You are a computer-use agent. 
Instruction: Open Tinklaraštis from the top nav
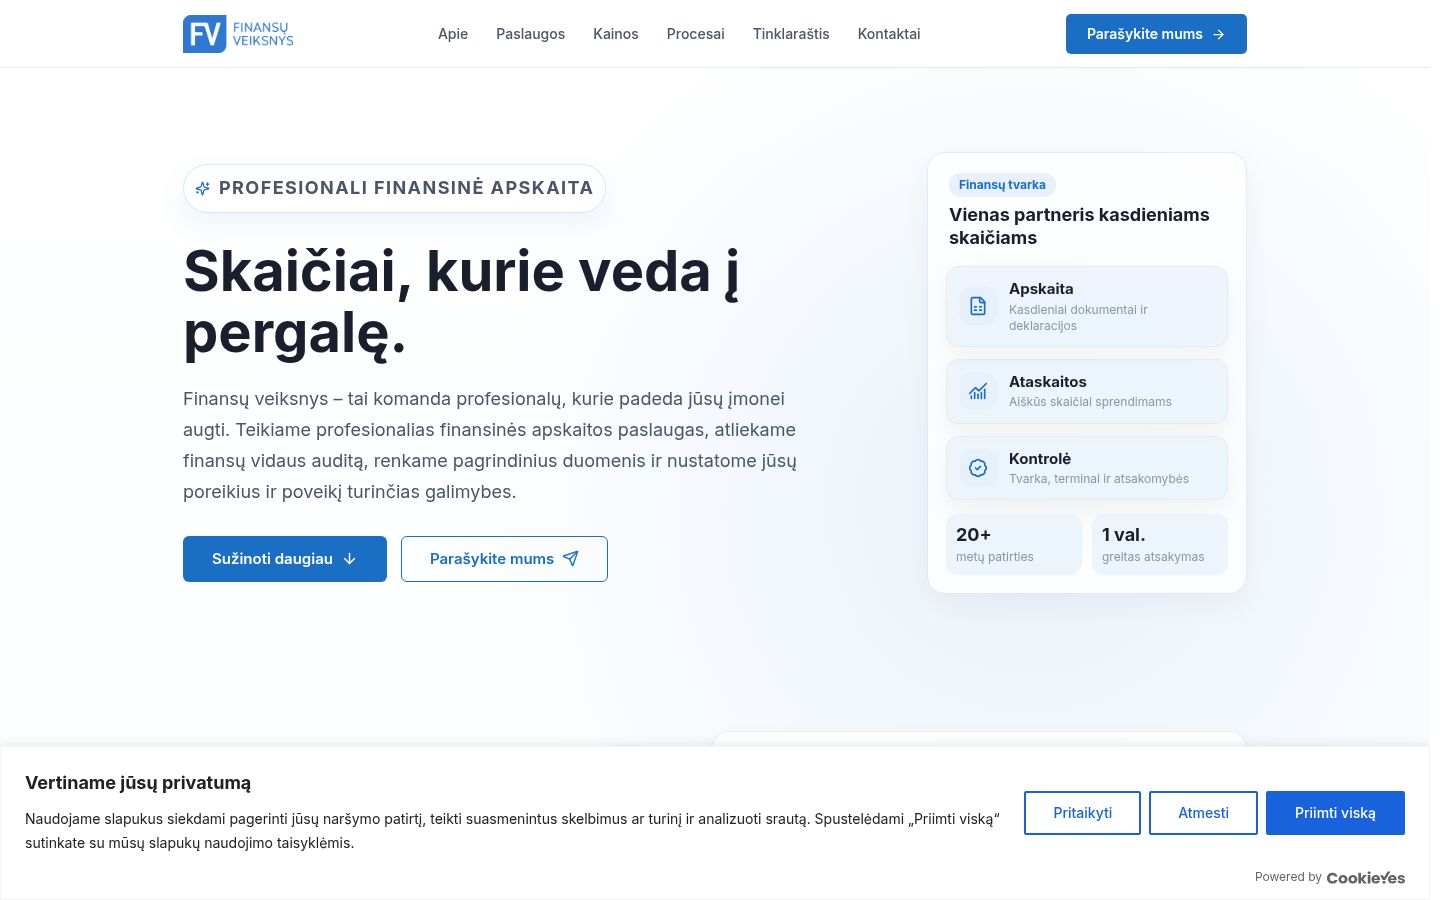pos(791,34)
